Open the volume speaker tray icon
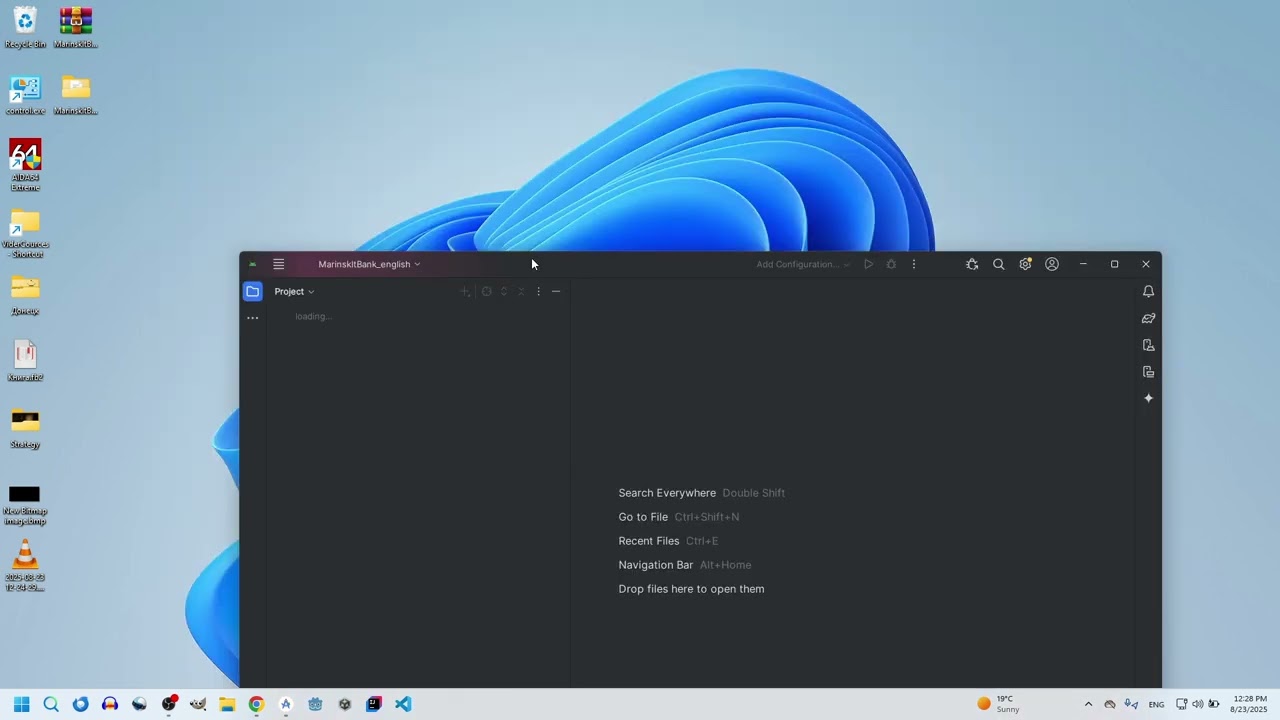 pyautogui.click(x=1198, y=704)
